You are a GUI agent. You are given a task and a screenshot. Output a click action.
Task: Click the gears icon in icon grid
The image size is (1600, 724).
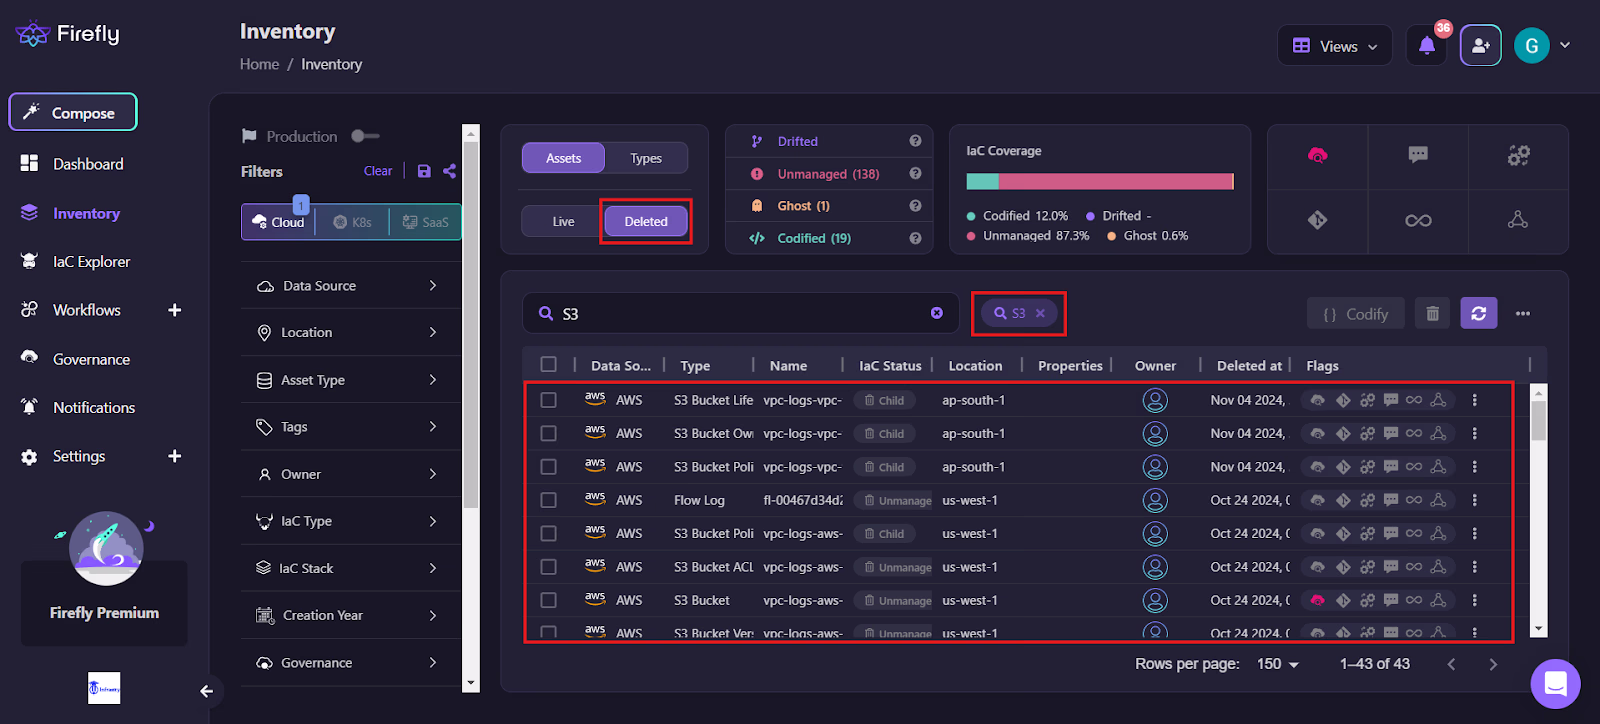click(1518, 155)
